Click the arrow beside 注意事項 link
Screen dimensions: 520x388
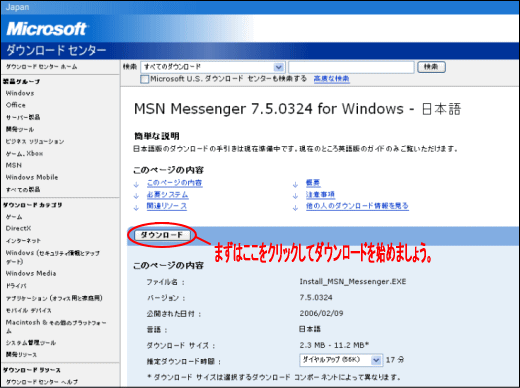(295, 196)
